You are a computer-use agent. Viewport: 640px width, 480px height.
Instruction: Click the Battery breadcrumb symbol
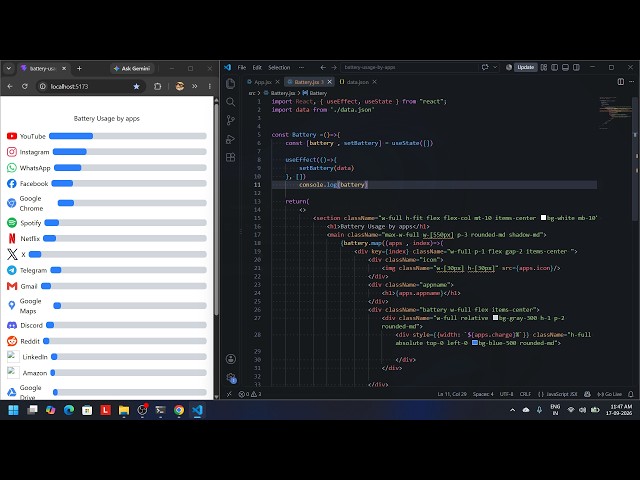(x=314, y=93)
